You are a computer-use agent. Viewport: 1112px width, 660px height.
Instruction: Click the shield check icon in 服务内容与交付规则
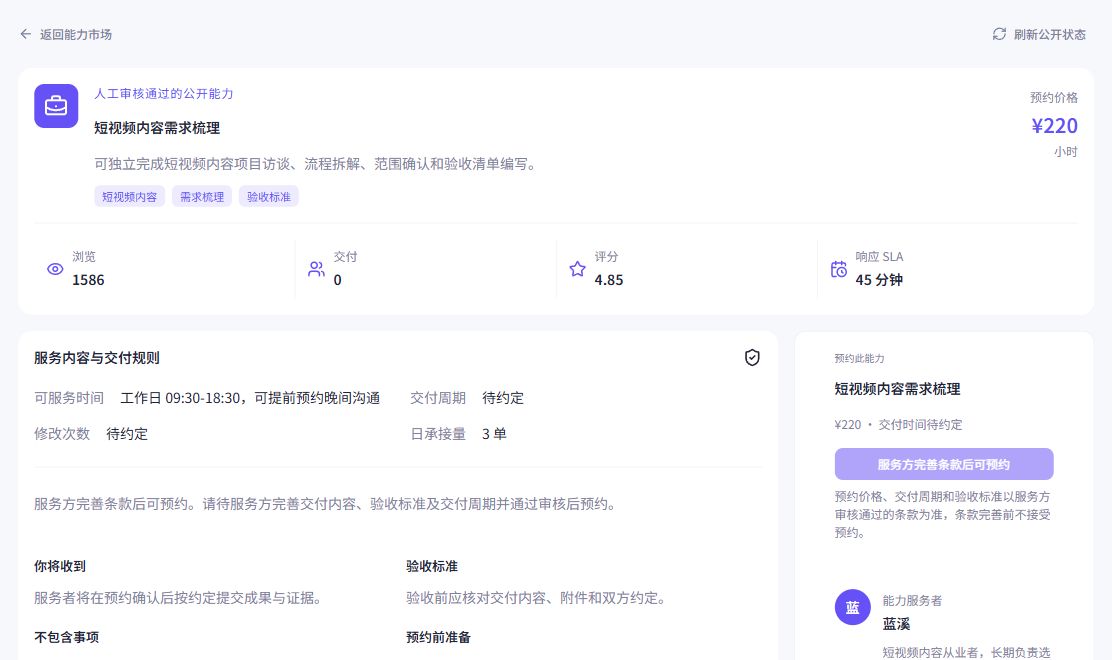coord(752,358)
